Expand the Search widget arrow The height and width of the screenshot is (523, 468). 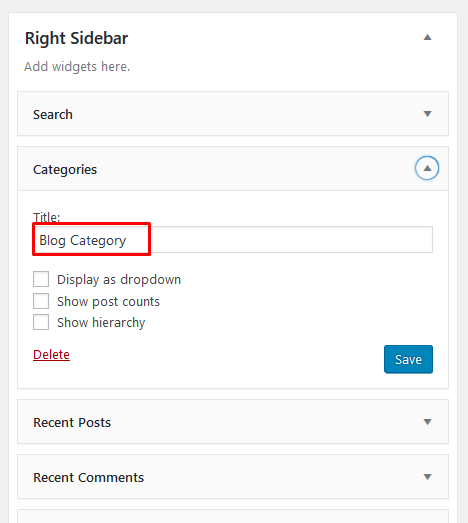click(x=427, y=114)
